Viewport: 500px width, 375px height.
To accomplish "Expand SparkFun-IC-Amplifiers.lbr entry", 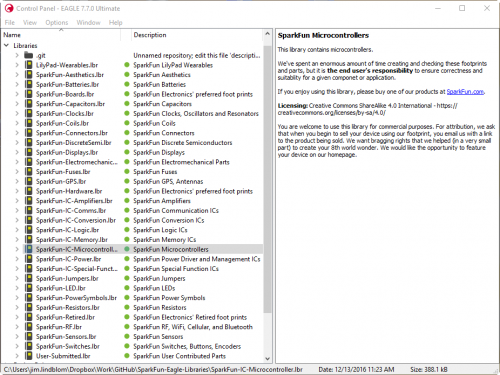I will pos(17,201).
